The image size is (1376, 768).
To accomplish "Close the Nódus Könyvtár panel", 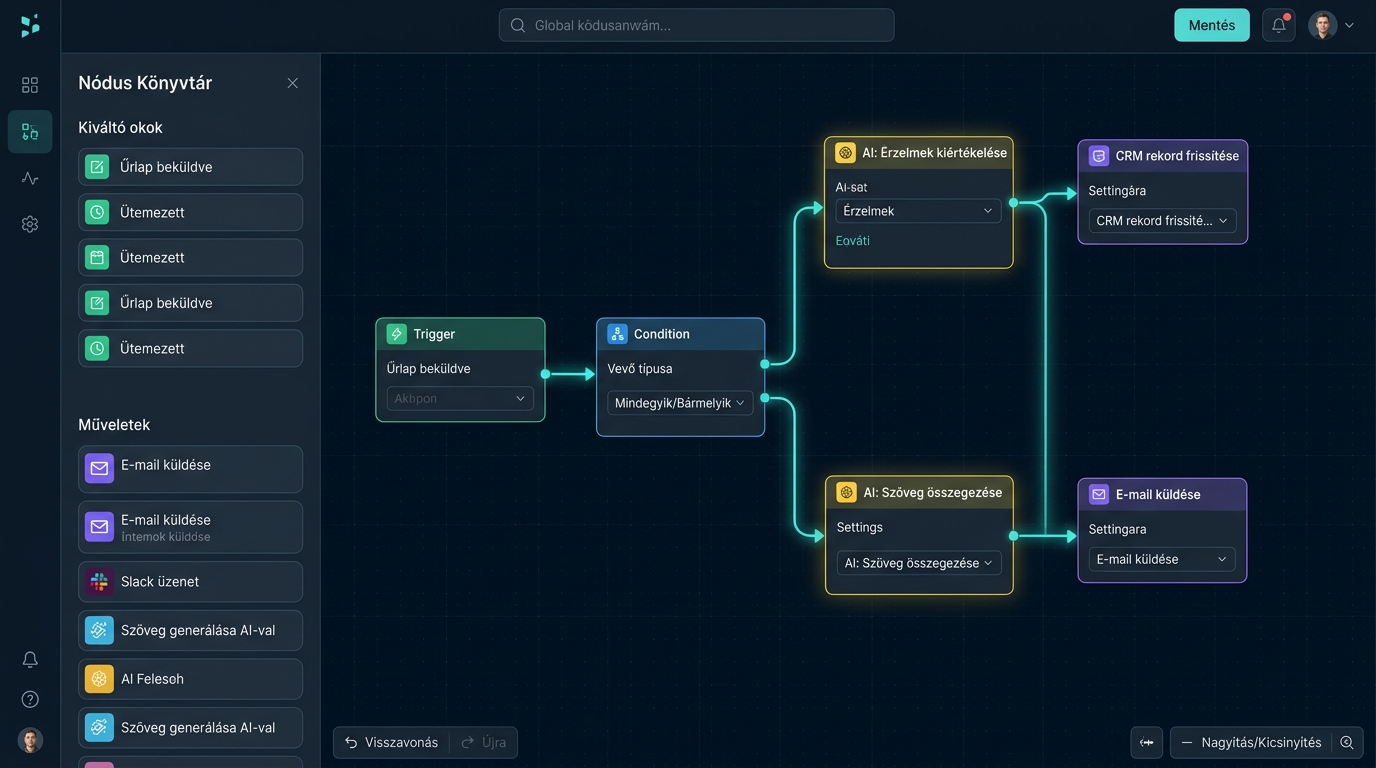I will [292, 83].
